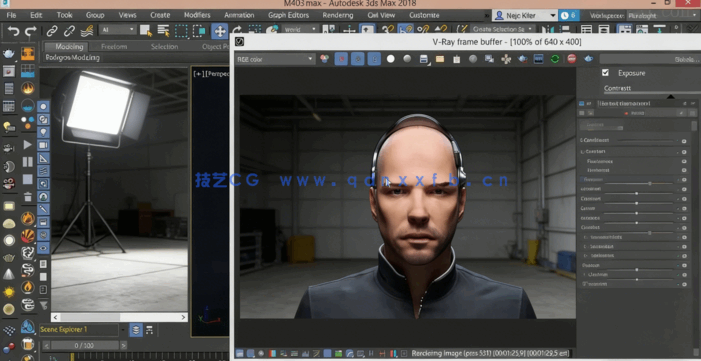Click the viewport [+] label menu
Viewport: 701px width, 361px height.
pos(198,74)
